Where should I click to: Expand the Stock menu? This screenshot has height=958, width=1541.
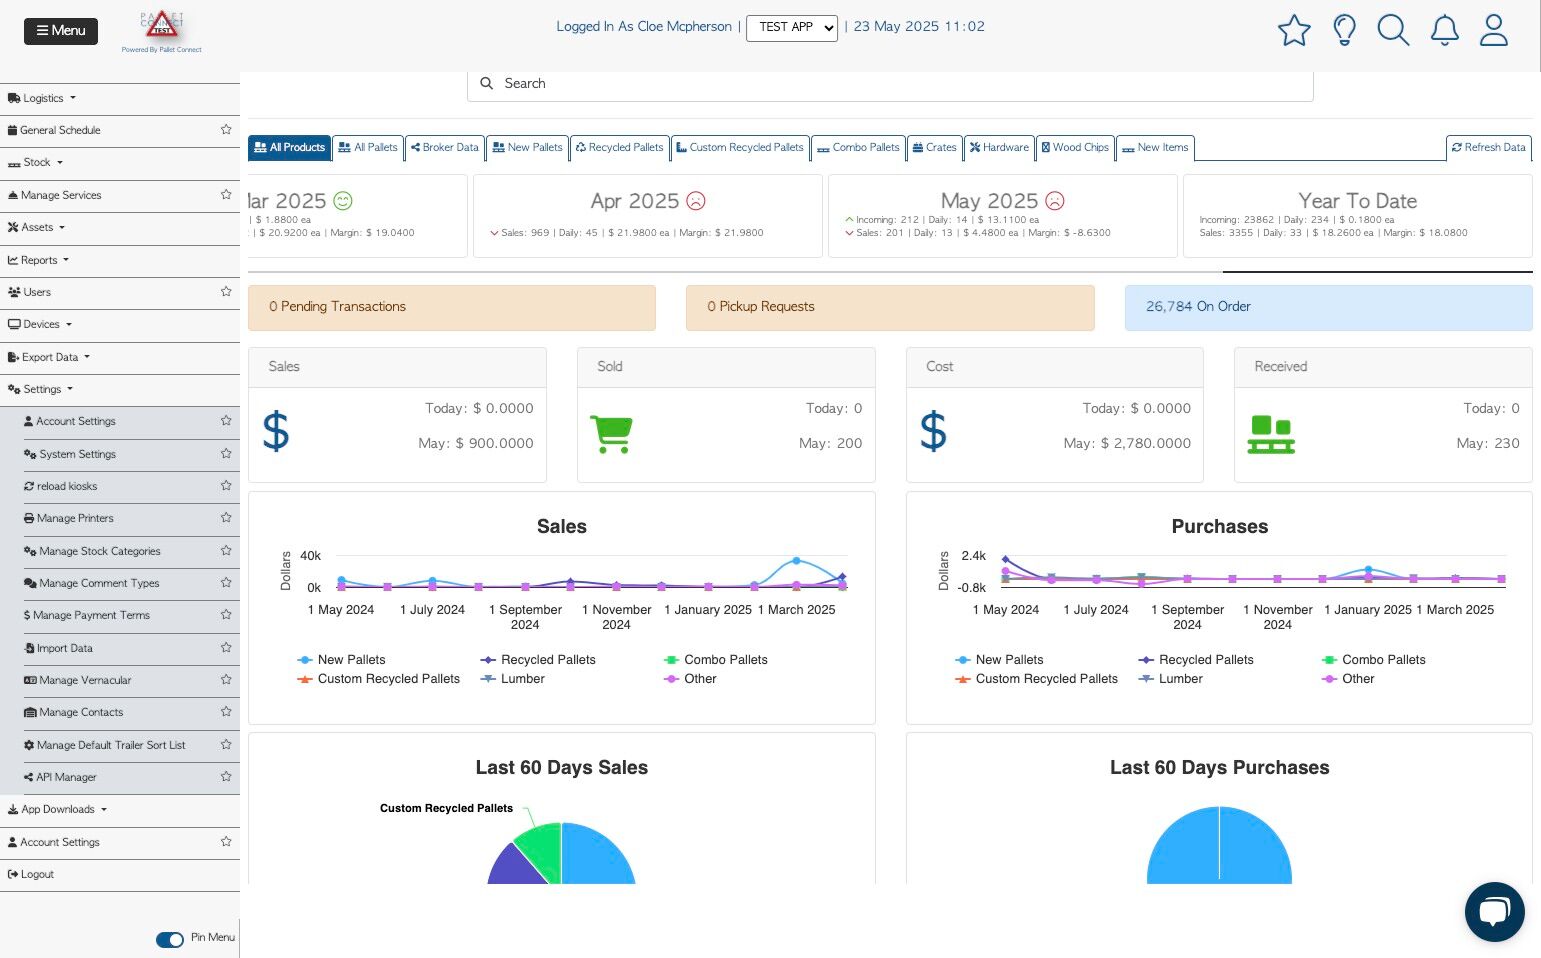36,162
